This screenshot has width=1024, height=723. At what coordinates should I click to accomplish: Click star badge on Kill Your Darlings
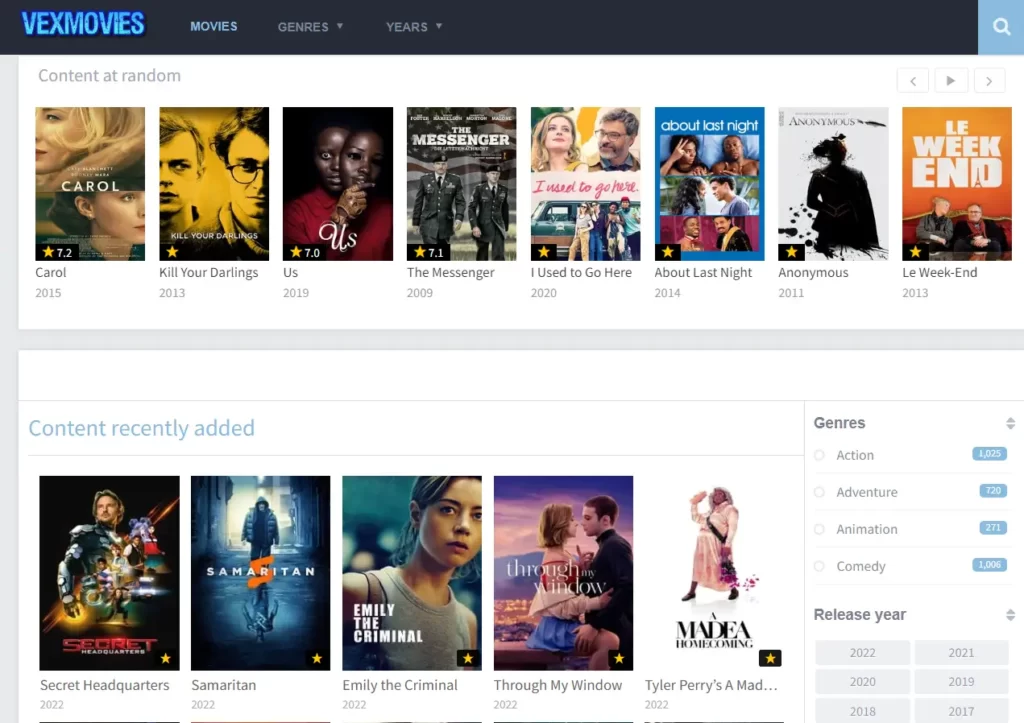click(172, 252)
